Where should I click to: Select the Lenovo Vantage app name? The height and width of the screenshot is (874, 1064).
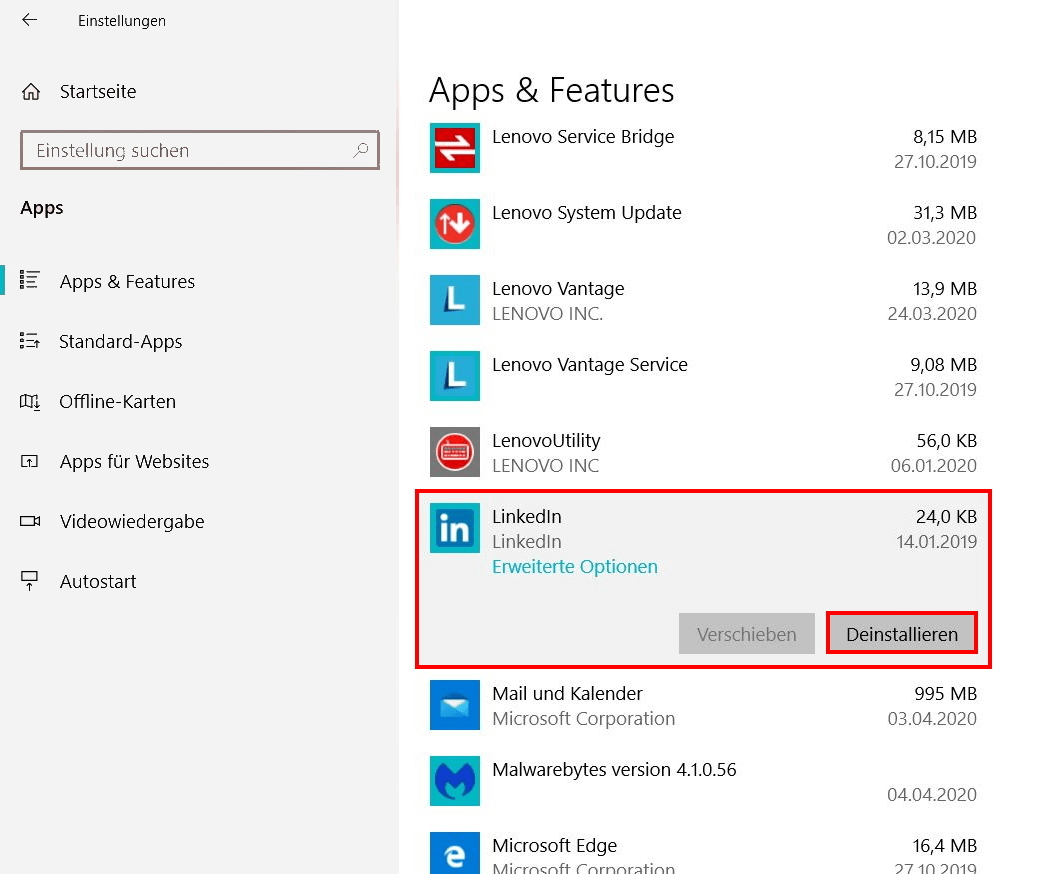coord(558,288)
